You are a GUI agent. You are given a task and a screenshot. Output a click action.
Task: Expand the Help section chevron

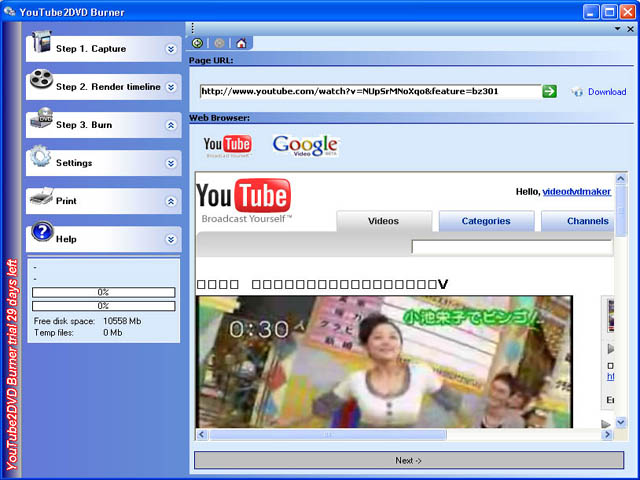tap(171, 239)
